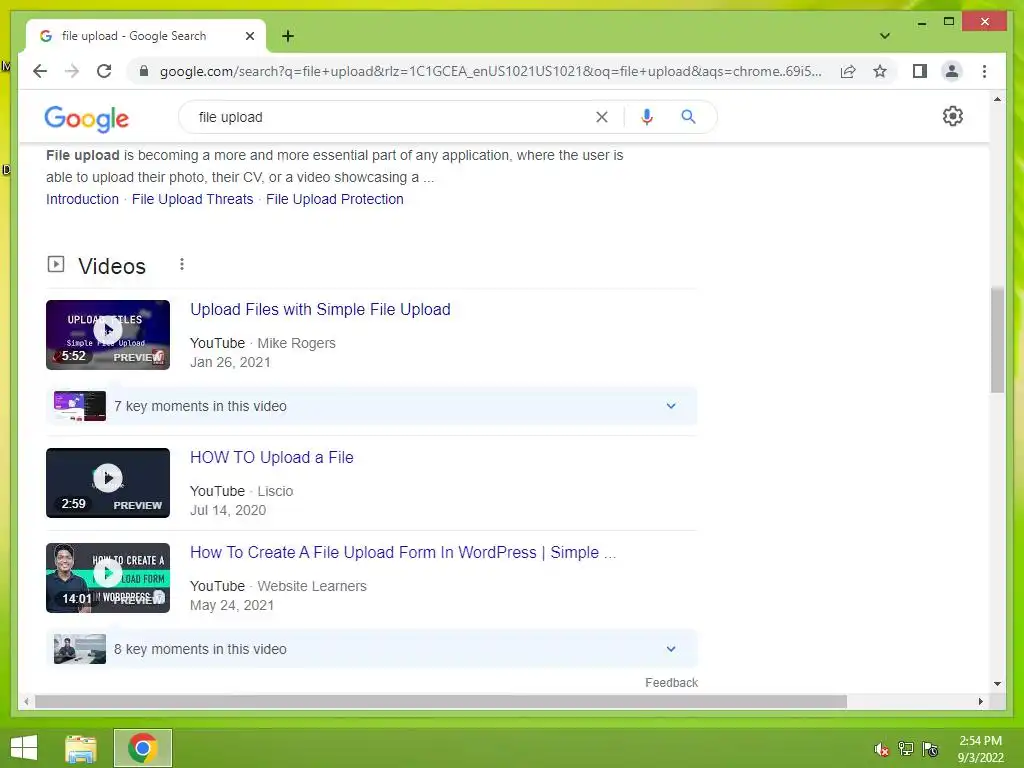Viewport: 1024px width, 768px height.
Task: Open the File Upload Protection link
Action: pos(334,199)
